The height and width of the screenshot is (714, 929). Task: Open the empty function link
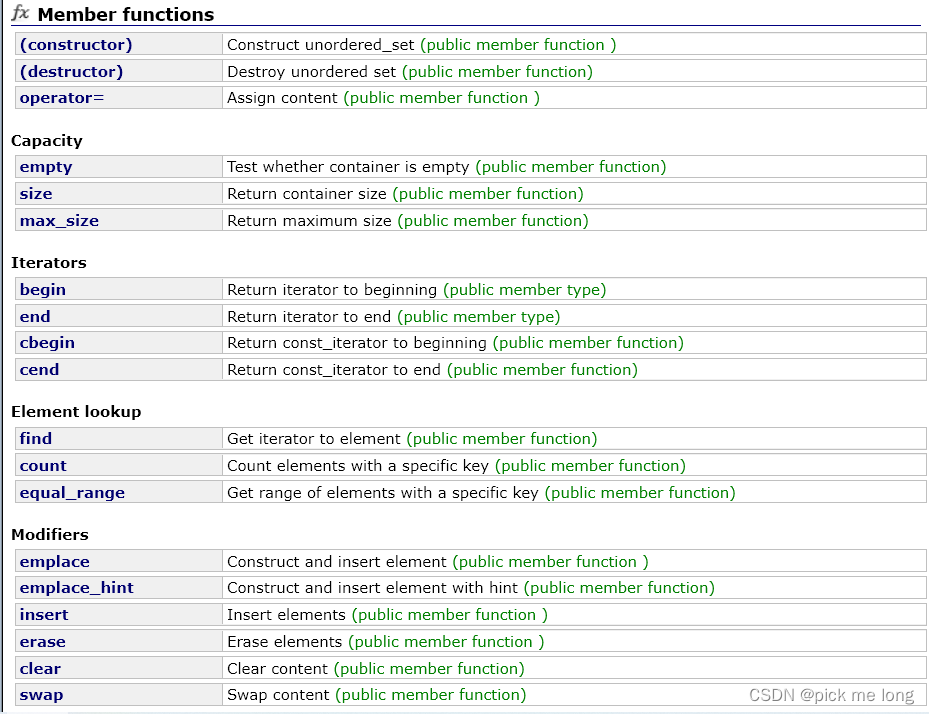(46, 167)
